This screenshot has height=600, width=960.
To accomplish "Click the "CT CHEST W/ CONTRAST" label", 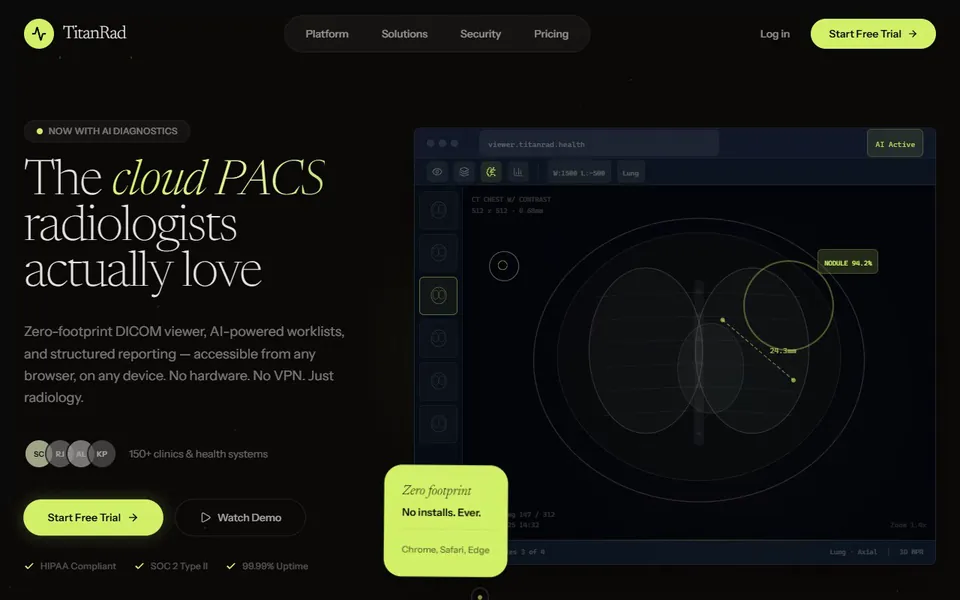I will pos(511,199).
